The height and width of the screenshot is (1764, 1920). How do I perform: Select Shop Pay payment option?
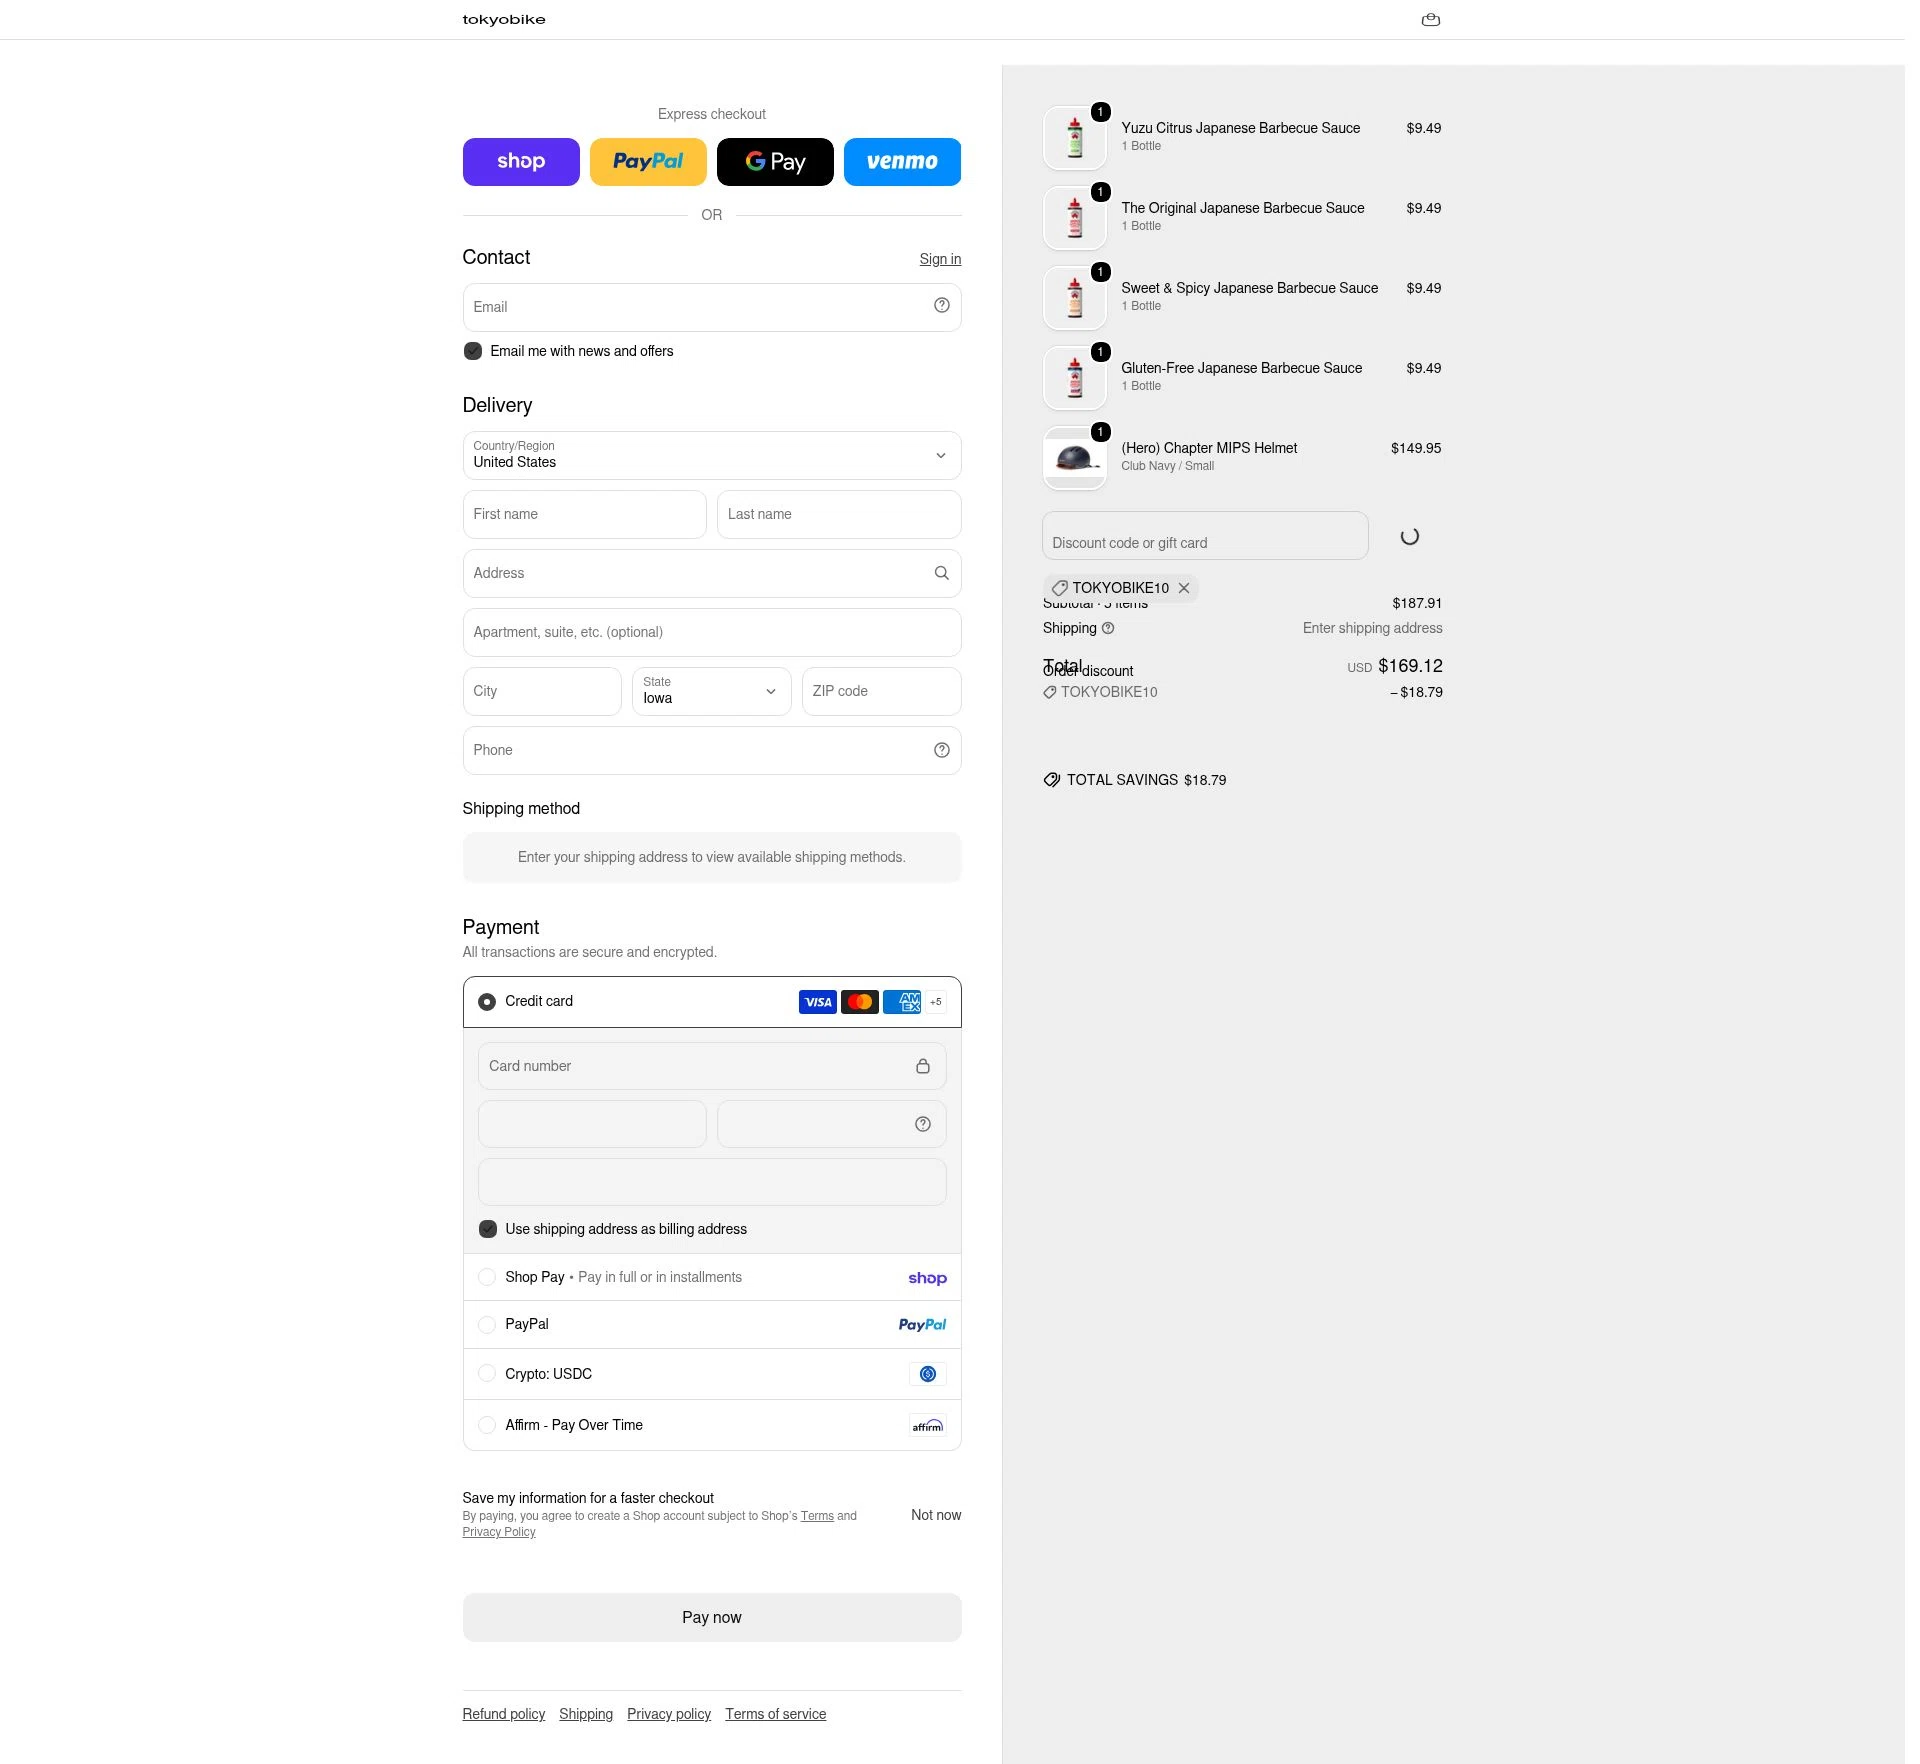pyautogui.click(x=487, y=1277)
